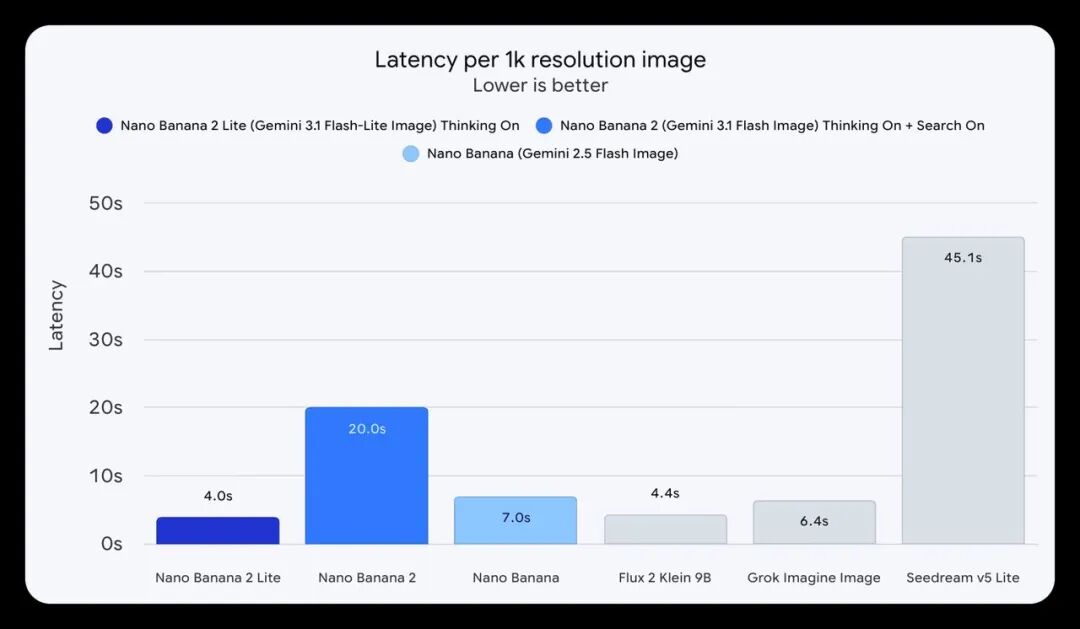1080x629 pixels.
Task: Click the dark blue Nano Banana 2 Lite bar
Action: tap(218, 530)
